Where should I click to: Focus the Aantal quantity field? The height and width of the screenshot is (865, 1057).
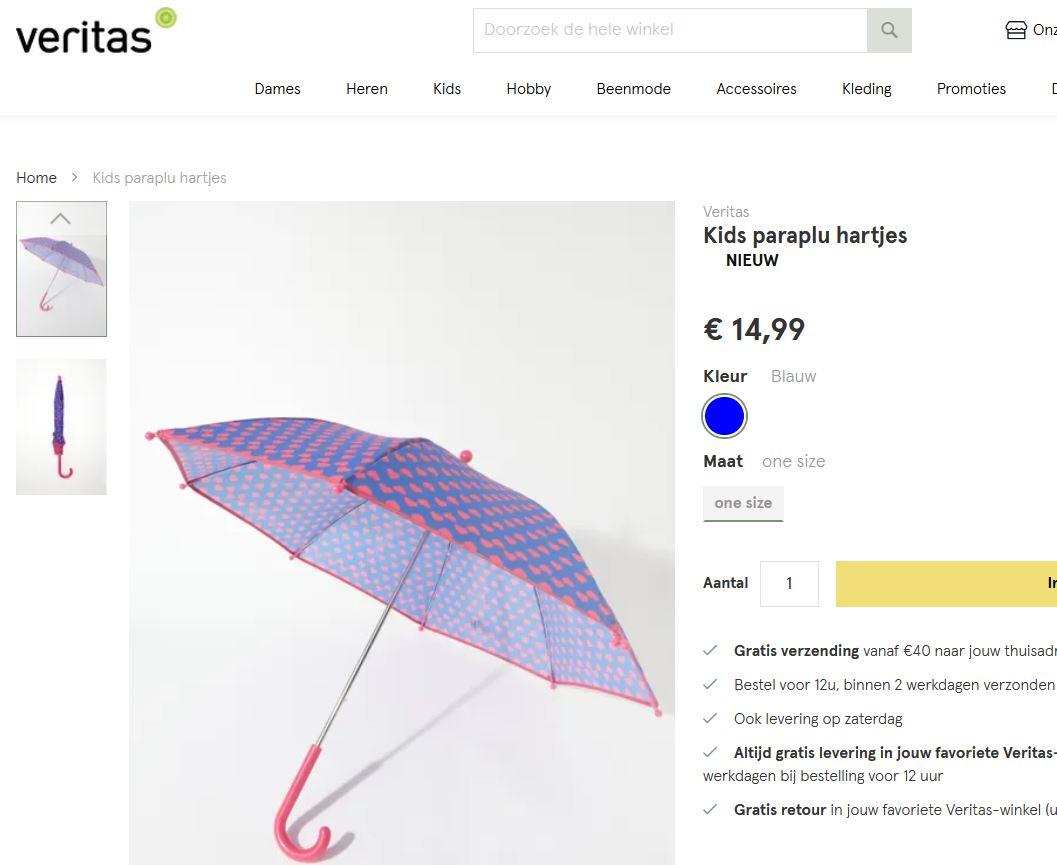[x=789, y=584]
